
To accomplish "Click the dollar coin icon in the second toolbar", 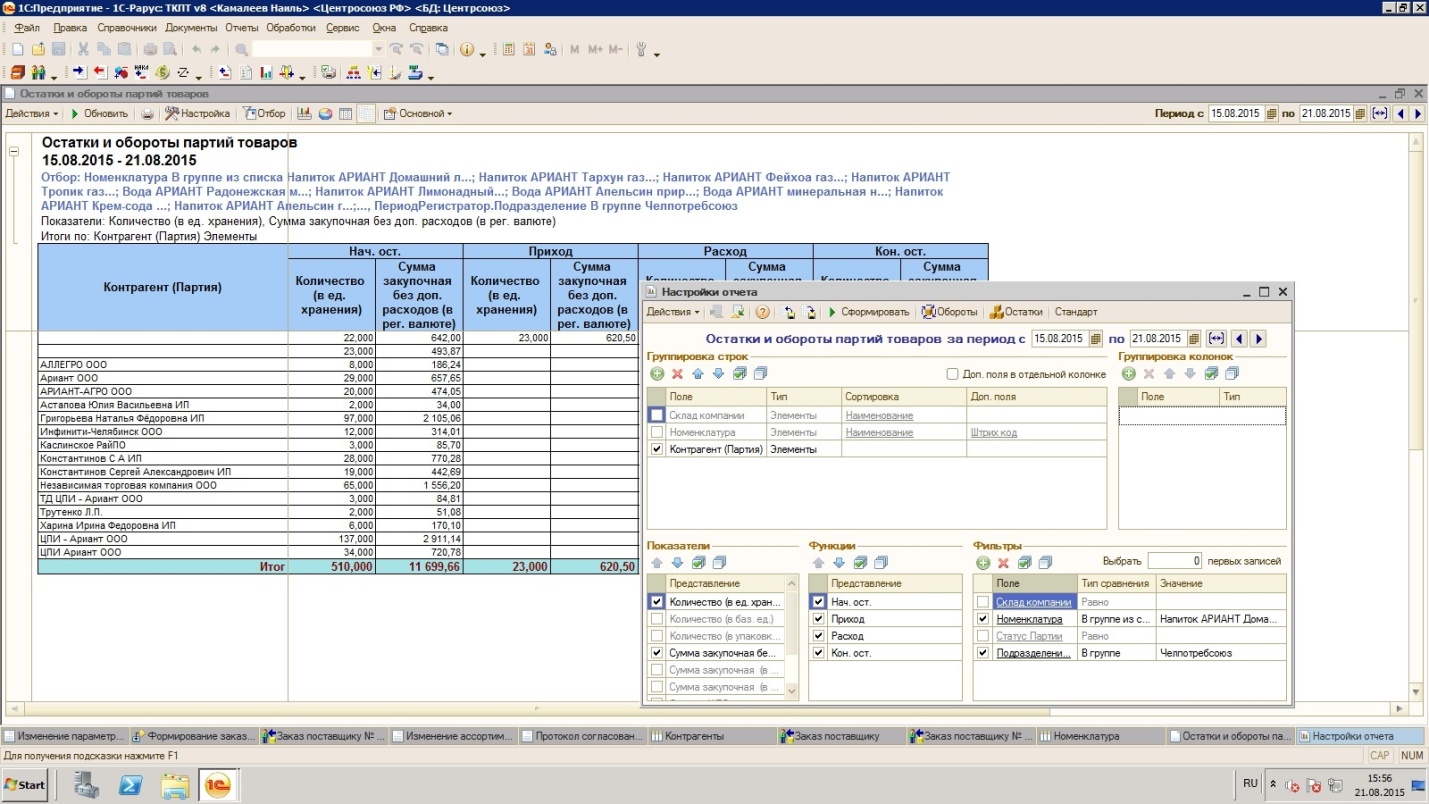I will 162,72.
